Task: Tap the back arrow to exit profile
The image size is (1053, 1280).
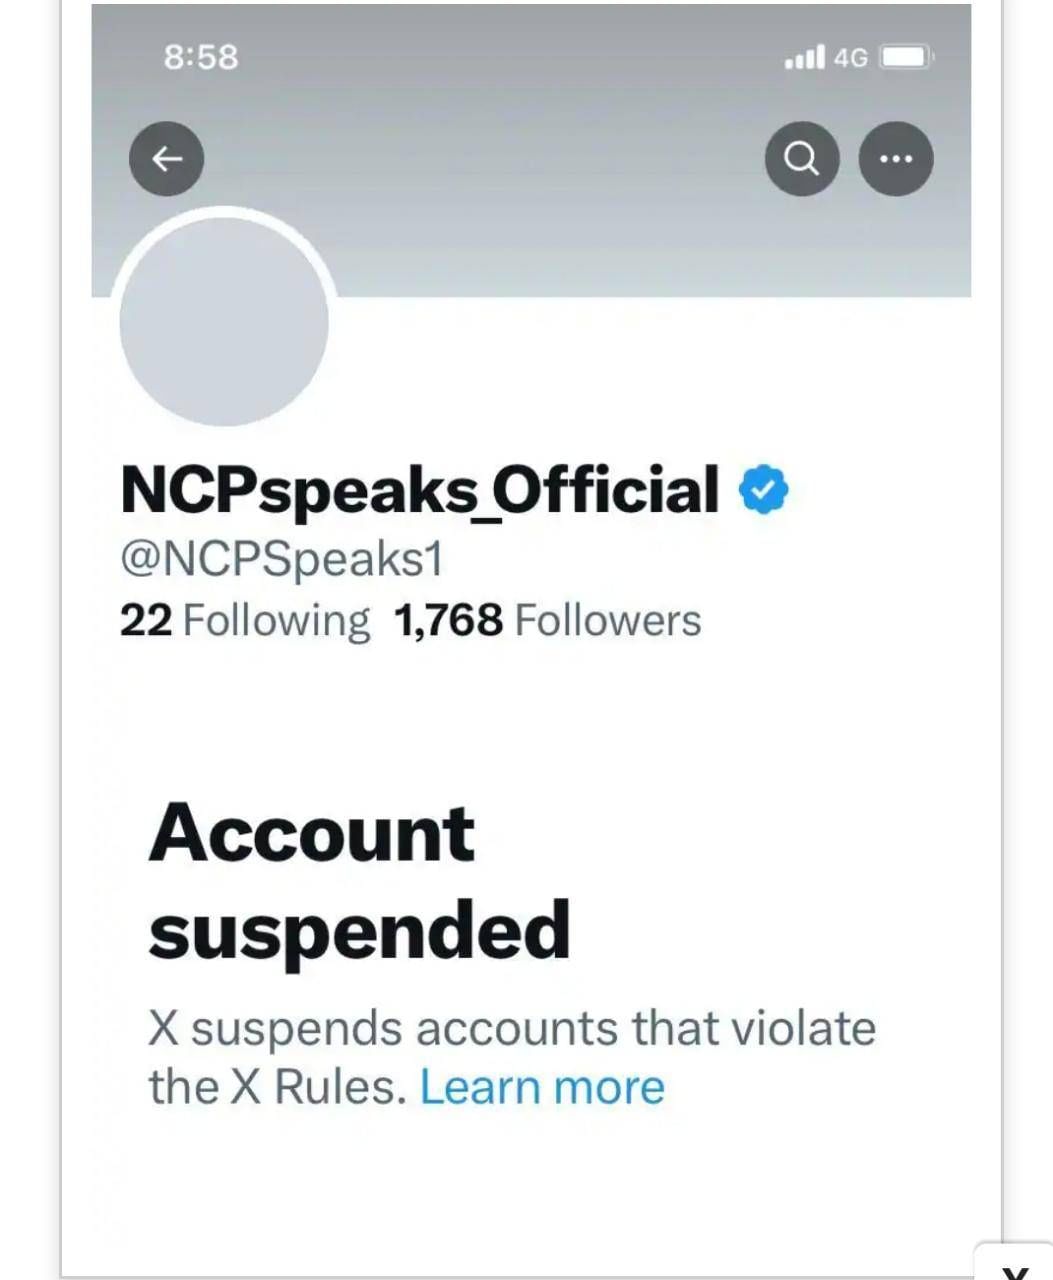Action: point(167,158)
